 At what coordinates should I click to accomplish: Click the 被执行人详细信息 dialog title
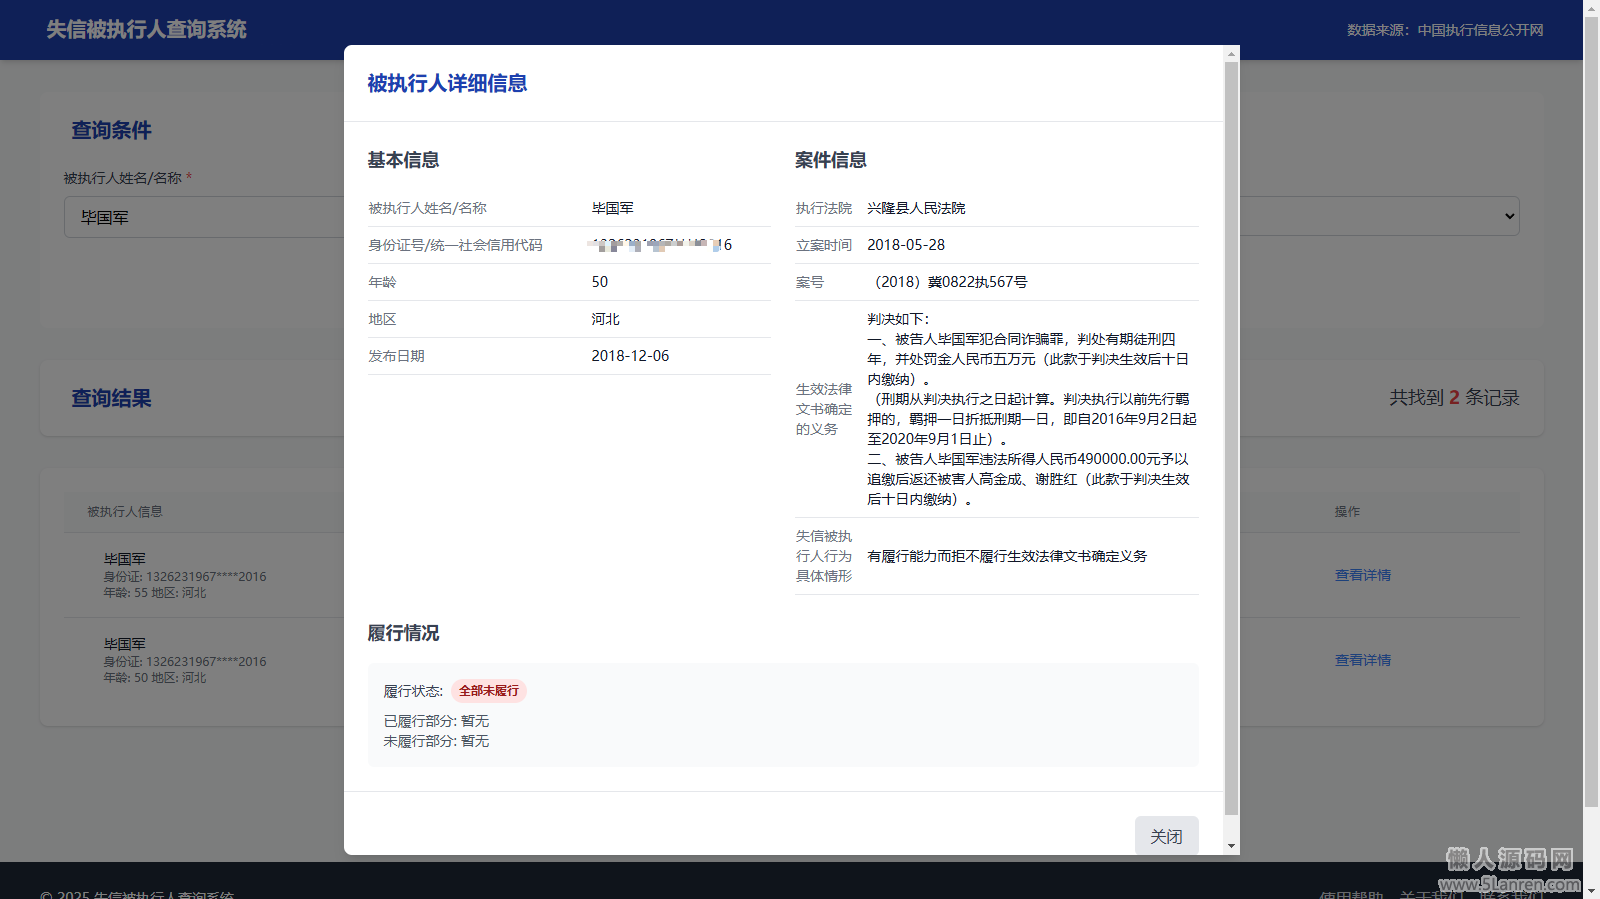tap(447, 83)
